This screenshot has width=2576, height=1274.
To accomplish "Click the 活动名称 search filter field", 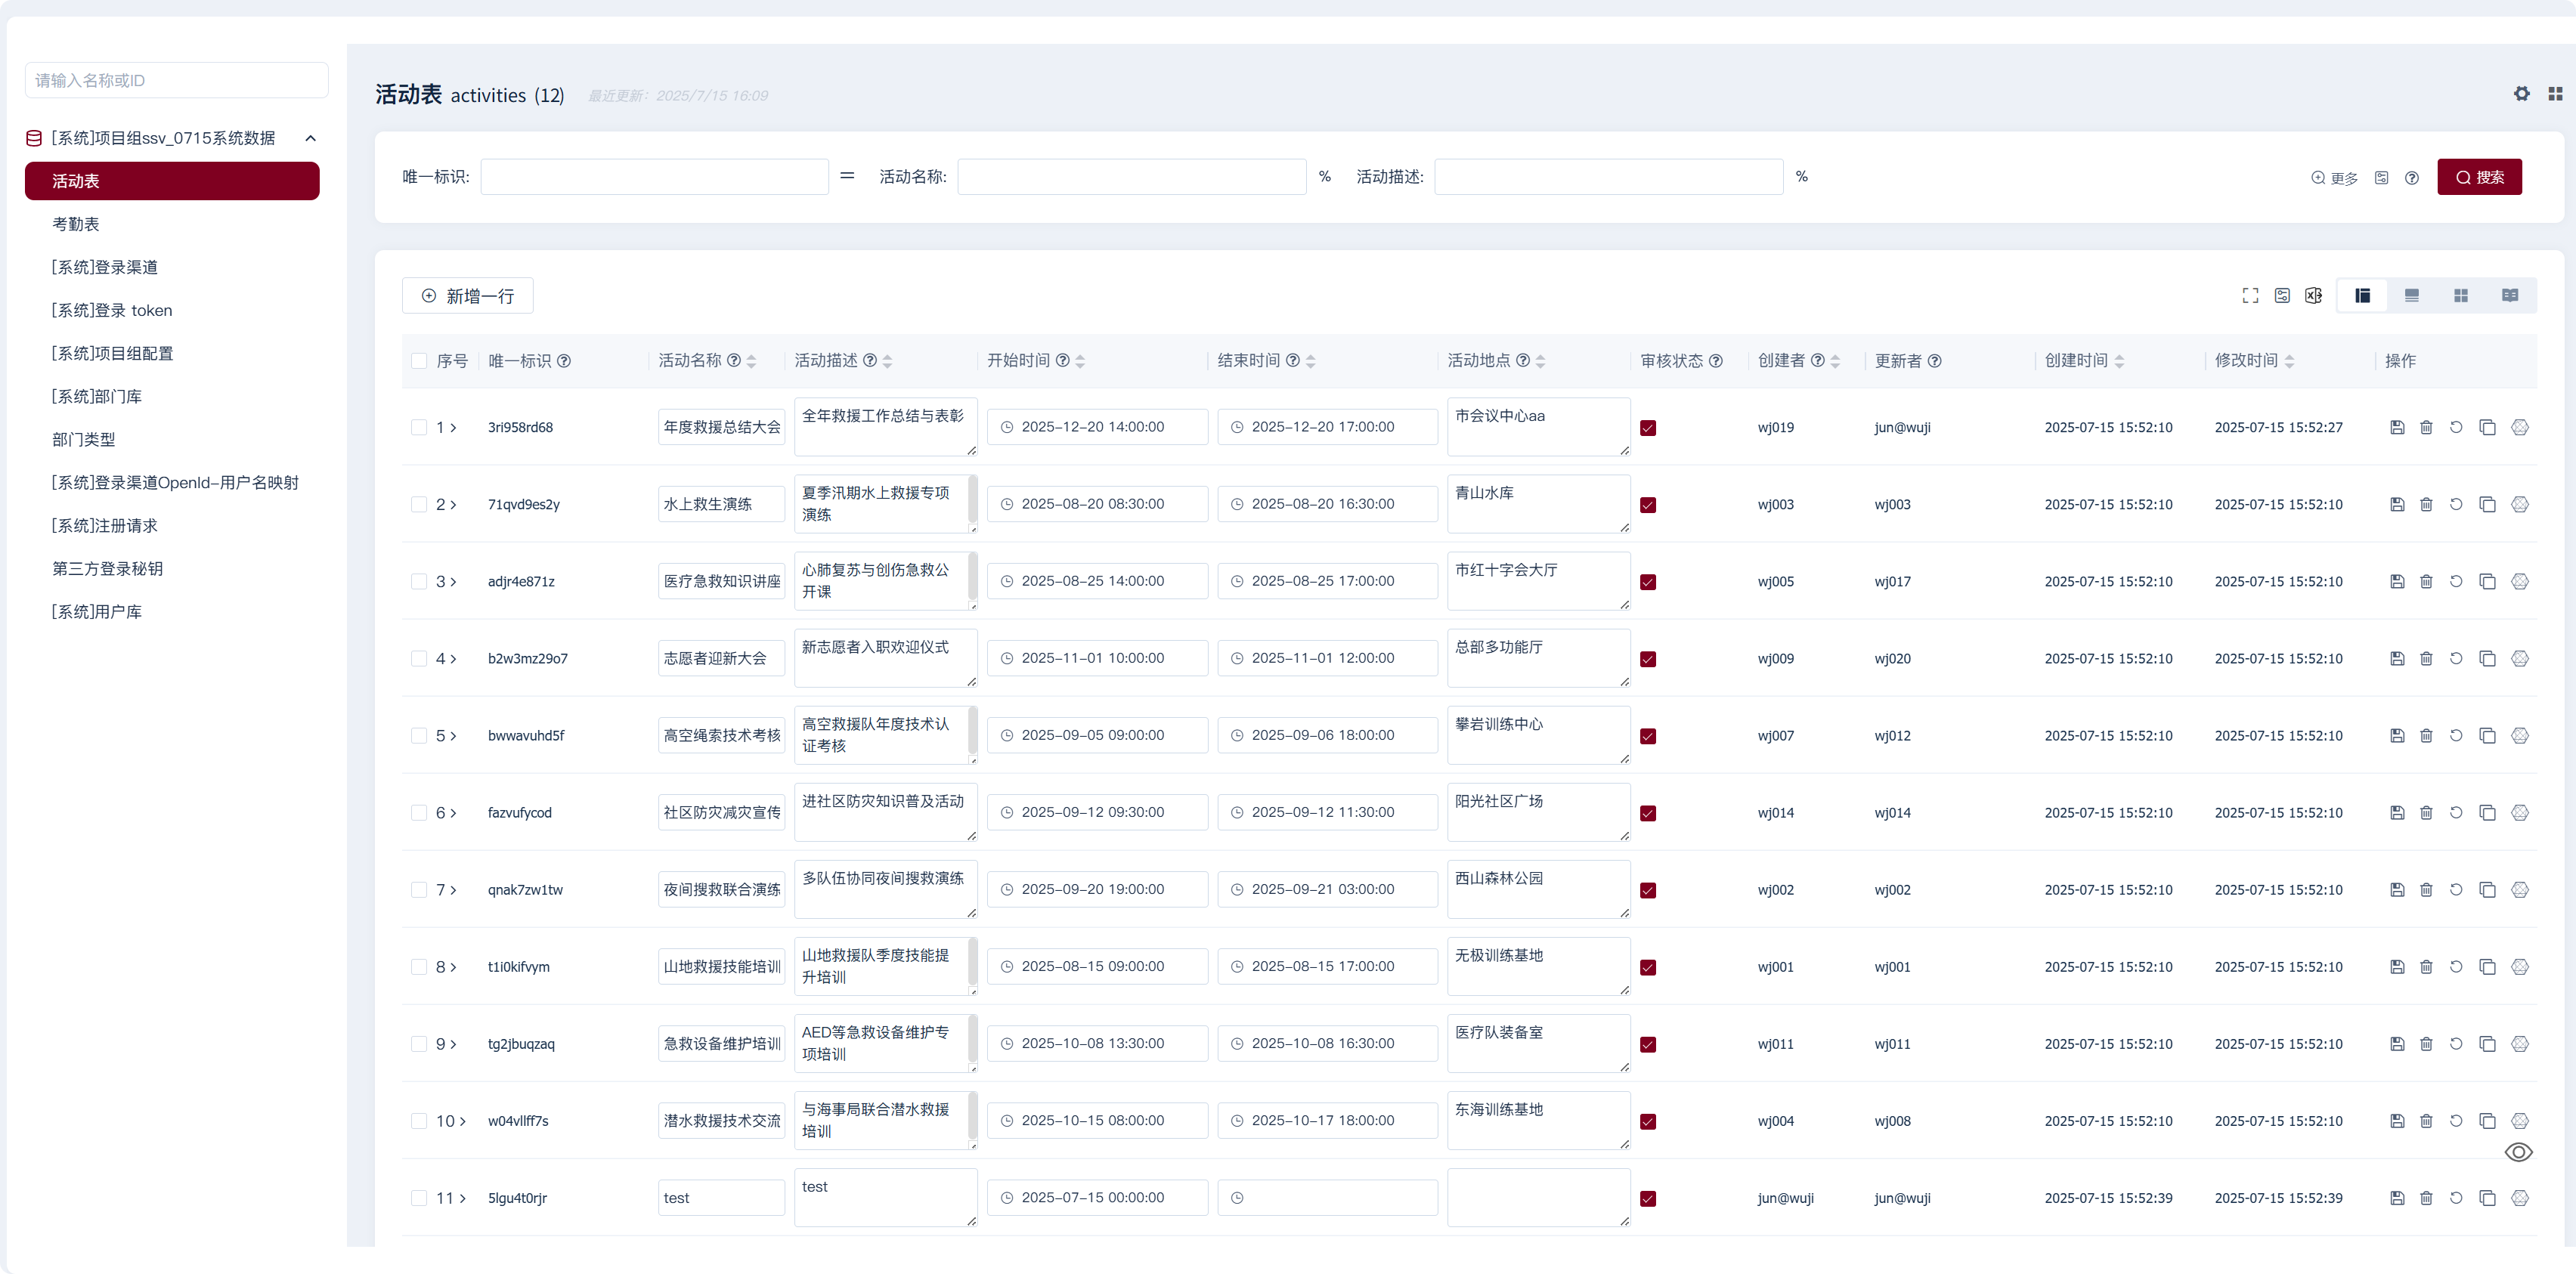I will [1131, 177].
